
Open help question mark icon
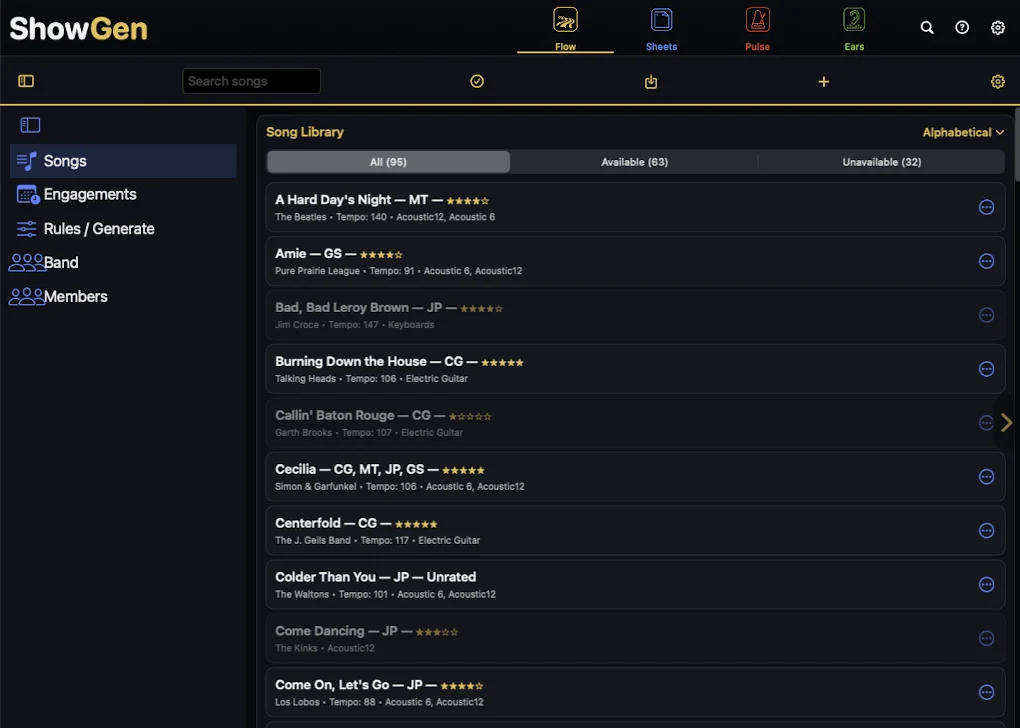962,27
